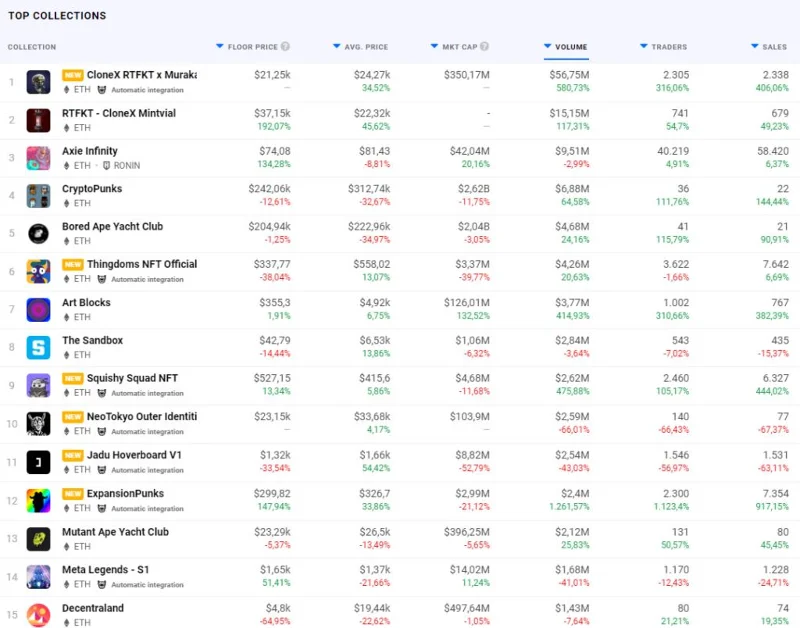Viewport: 800px width, 628px height.
Task: Open the Art Blocks collection link
Action: pos(86,303)
